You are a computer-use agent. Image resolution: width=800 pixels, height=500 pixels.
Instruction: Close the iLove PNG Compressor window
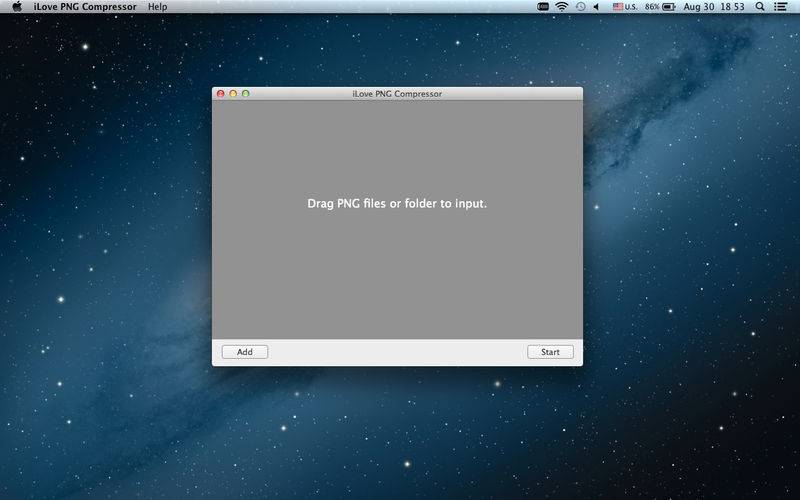[x=221, y=94]
